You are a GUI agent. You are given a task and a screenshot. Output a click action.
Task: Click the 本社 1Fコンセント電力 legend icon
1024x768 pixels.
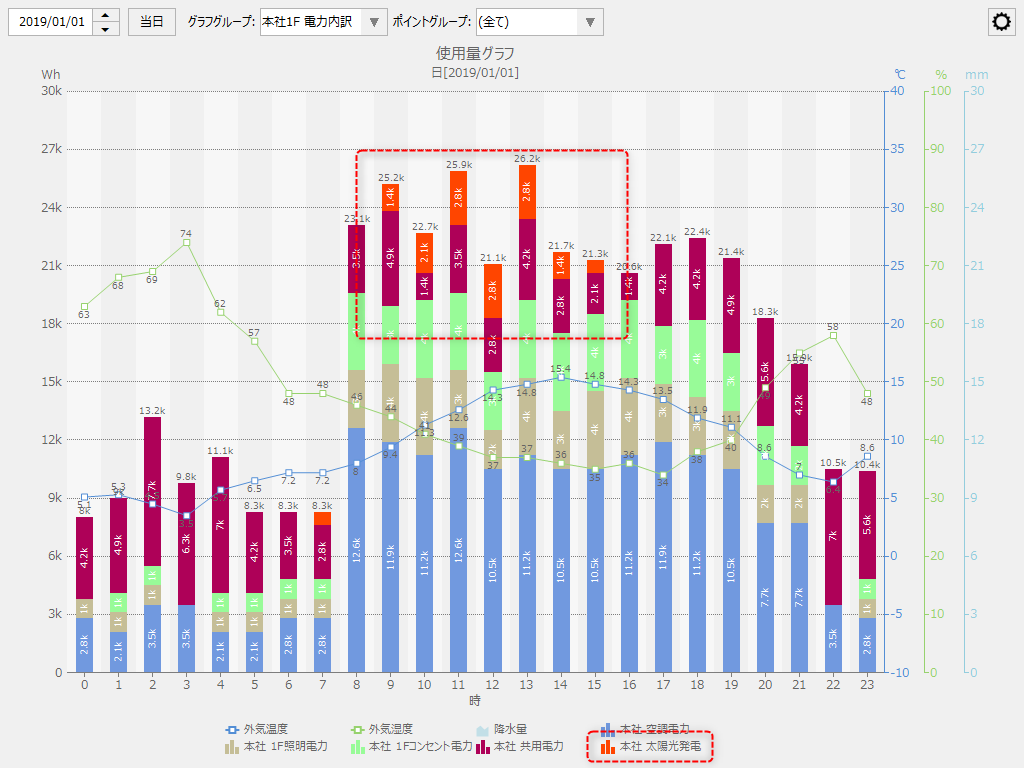(x=355, y=746)
